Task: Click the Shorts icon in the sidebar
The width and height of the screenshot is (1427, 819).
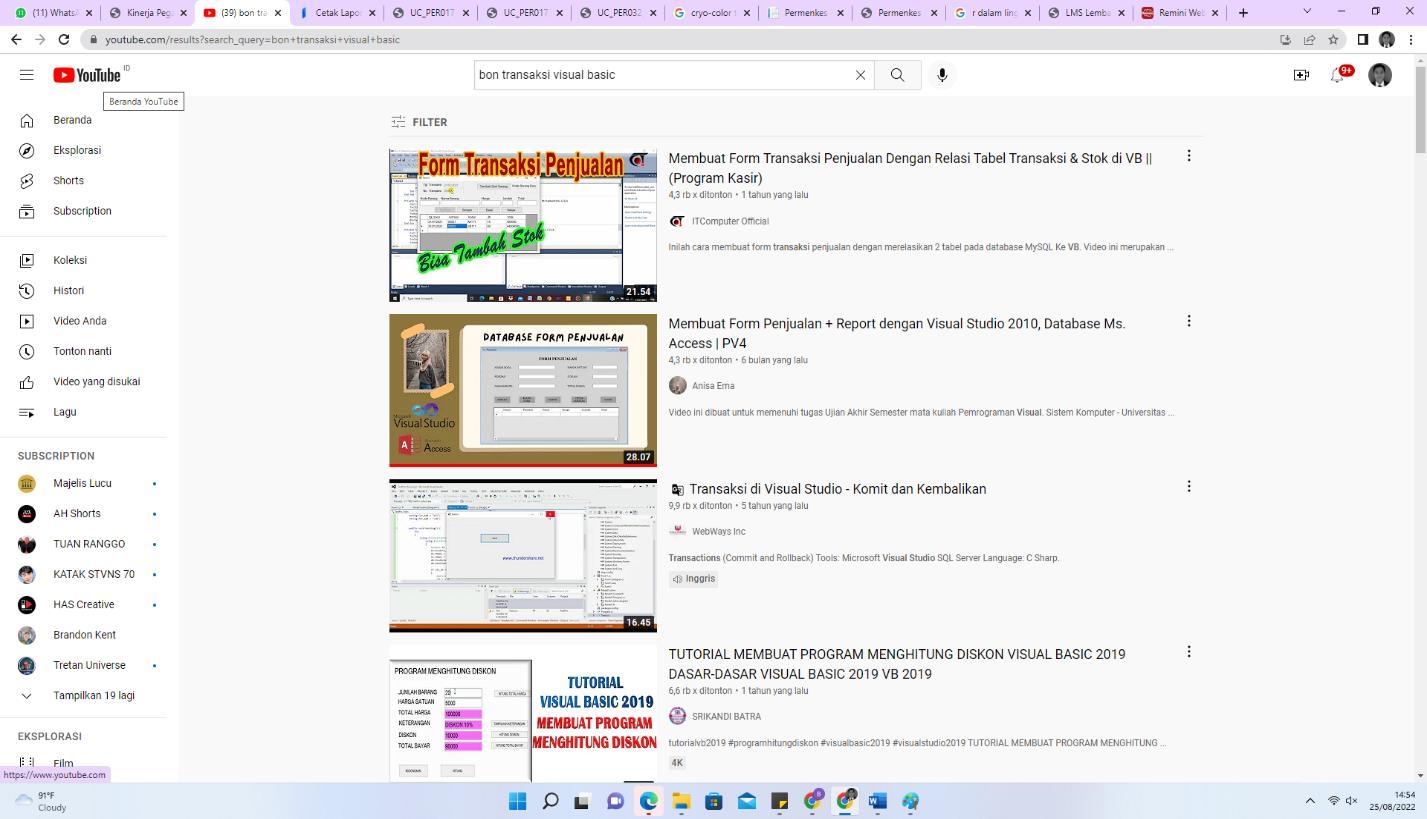Action: 27,181
